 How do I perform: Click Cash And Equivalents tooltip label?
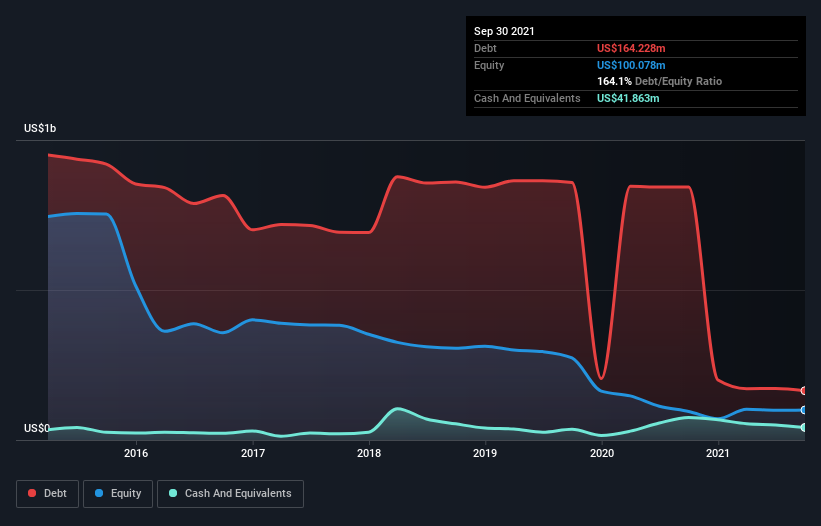(x=527, y=98)
